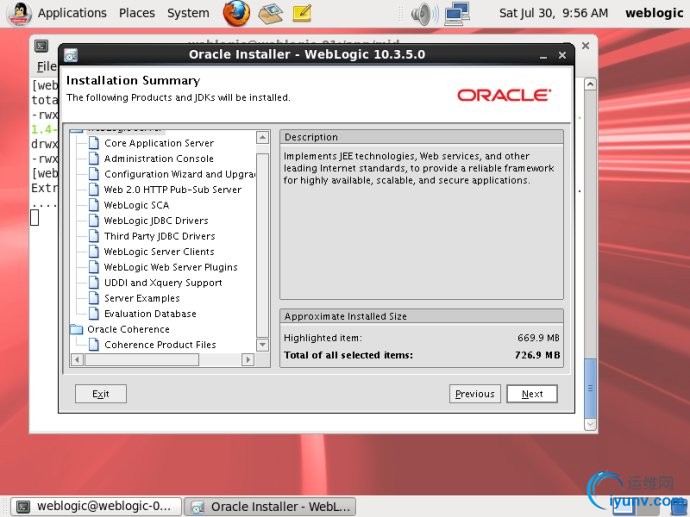
Task: Select UDDI and Xquery Support item
Action: (163, 282)
